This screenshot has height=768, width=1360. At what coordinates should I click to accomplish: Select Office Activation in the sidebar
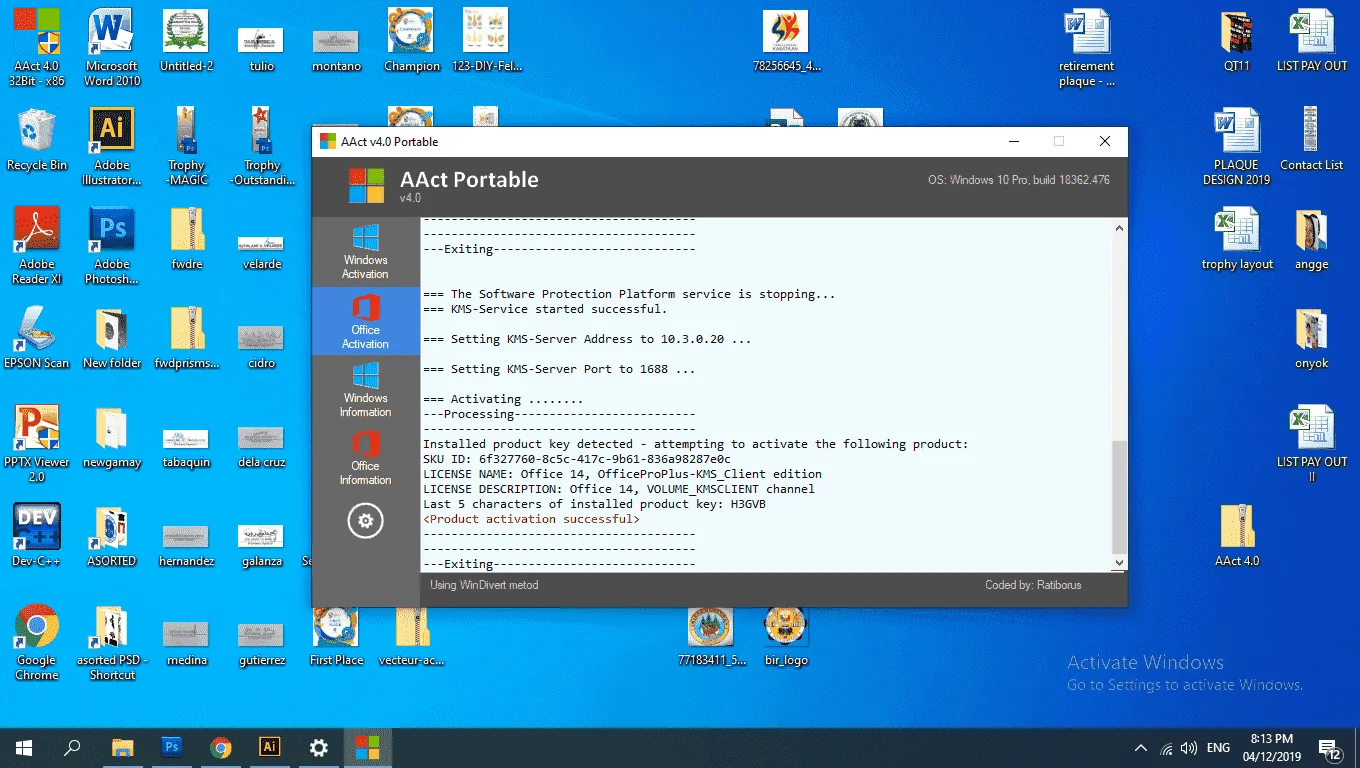pyautogui.click(x=365, y=321)
